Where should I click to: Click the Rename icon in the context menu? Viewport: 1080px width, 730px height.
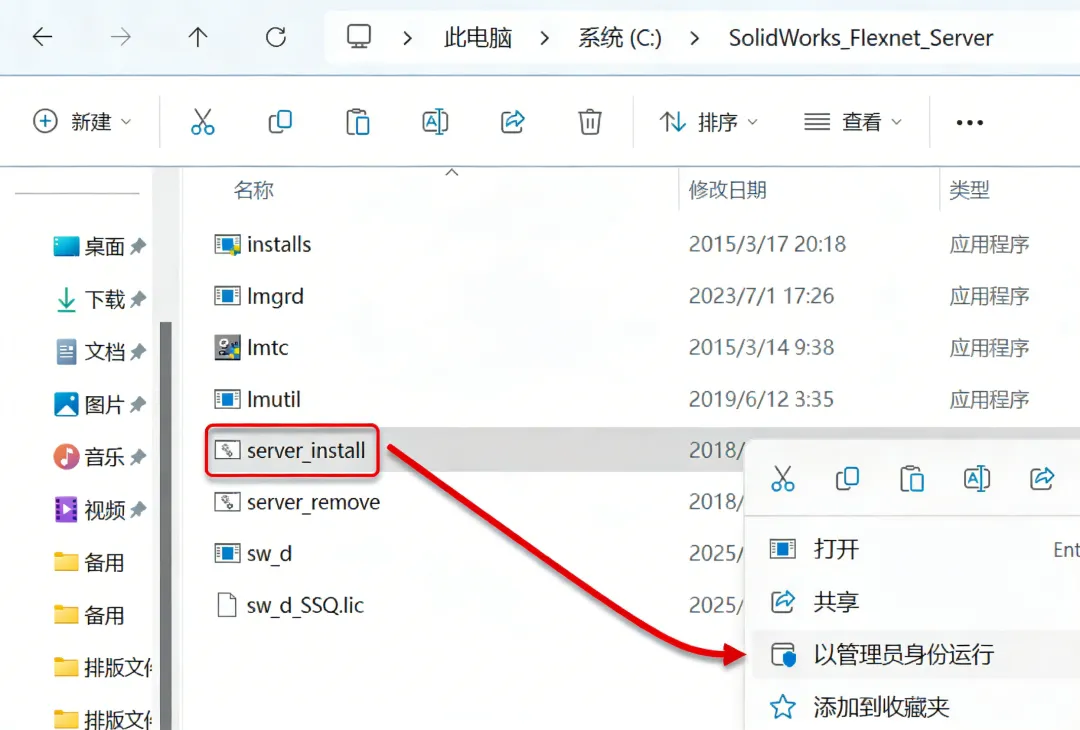(977, 478)
